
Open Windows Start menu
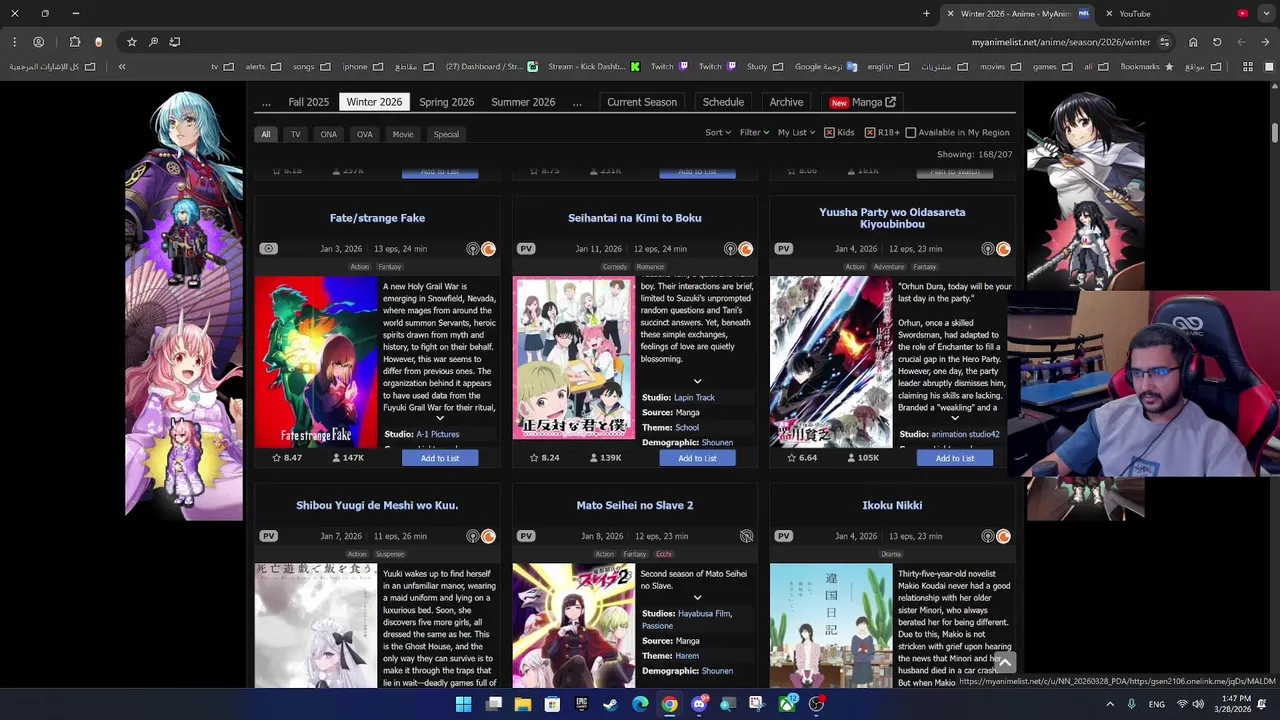463,704
